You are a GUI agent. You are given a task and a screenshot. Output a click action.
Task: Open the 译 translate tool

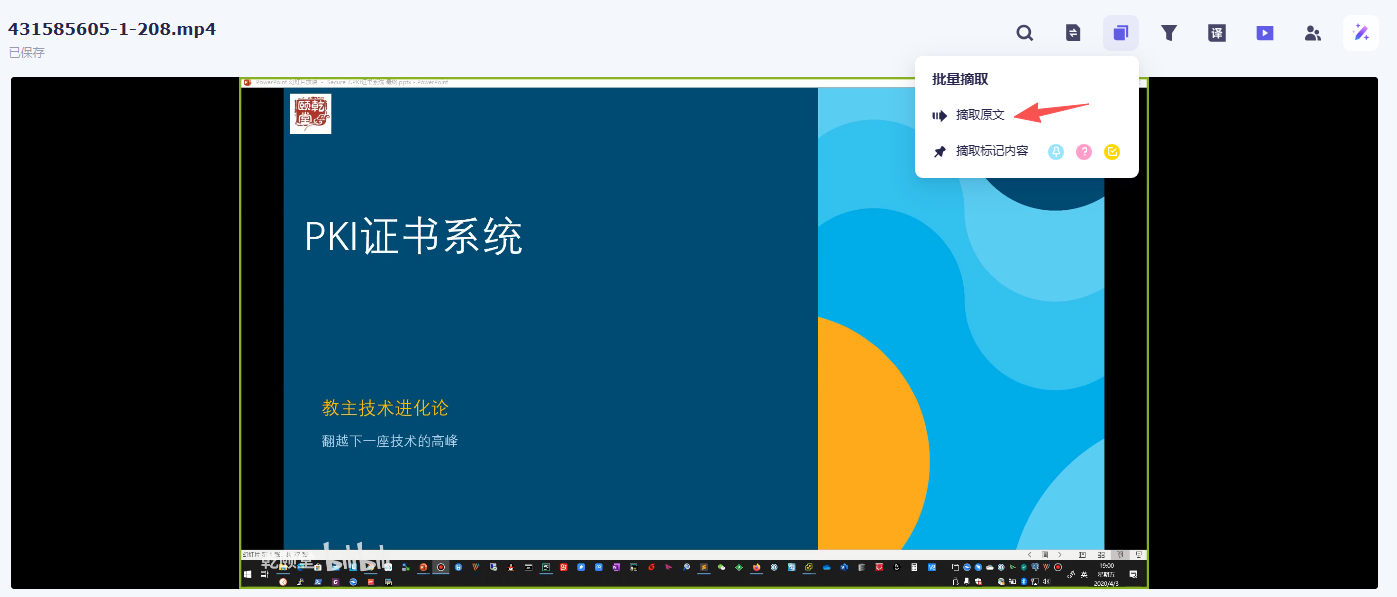(x=1216, y=32)
